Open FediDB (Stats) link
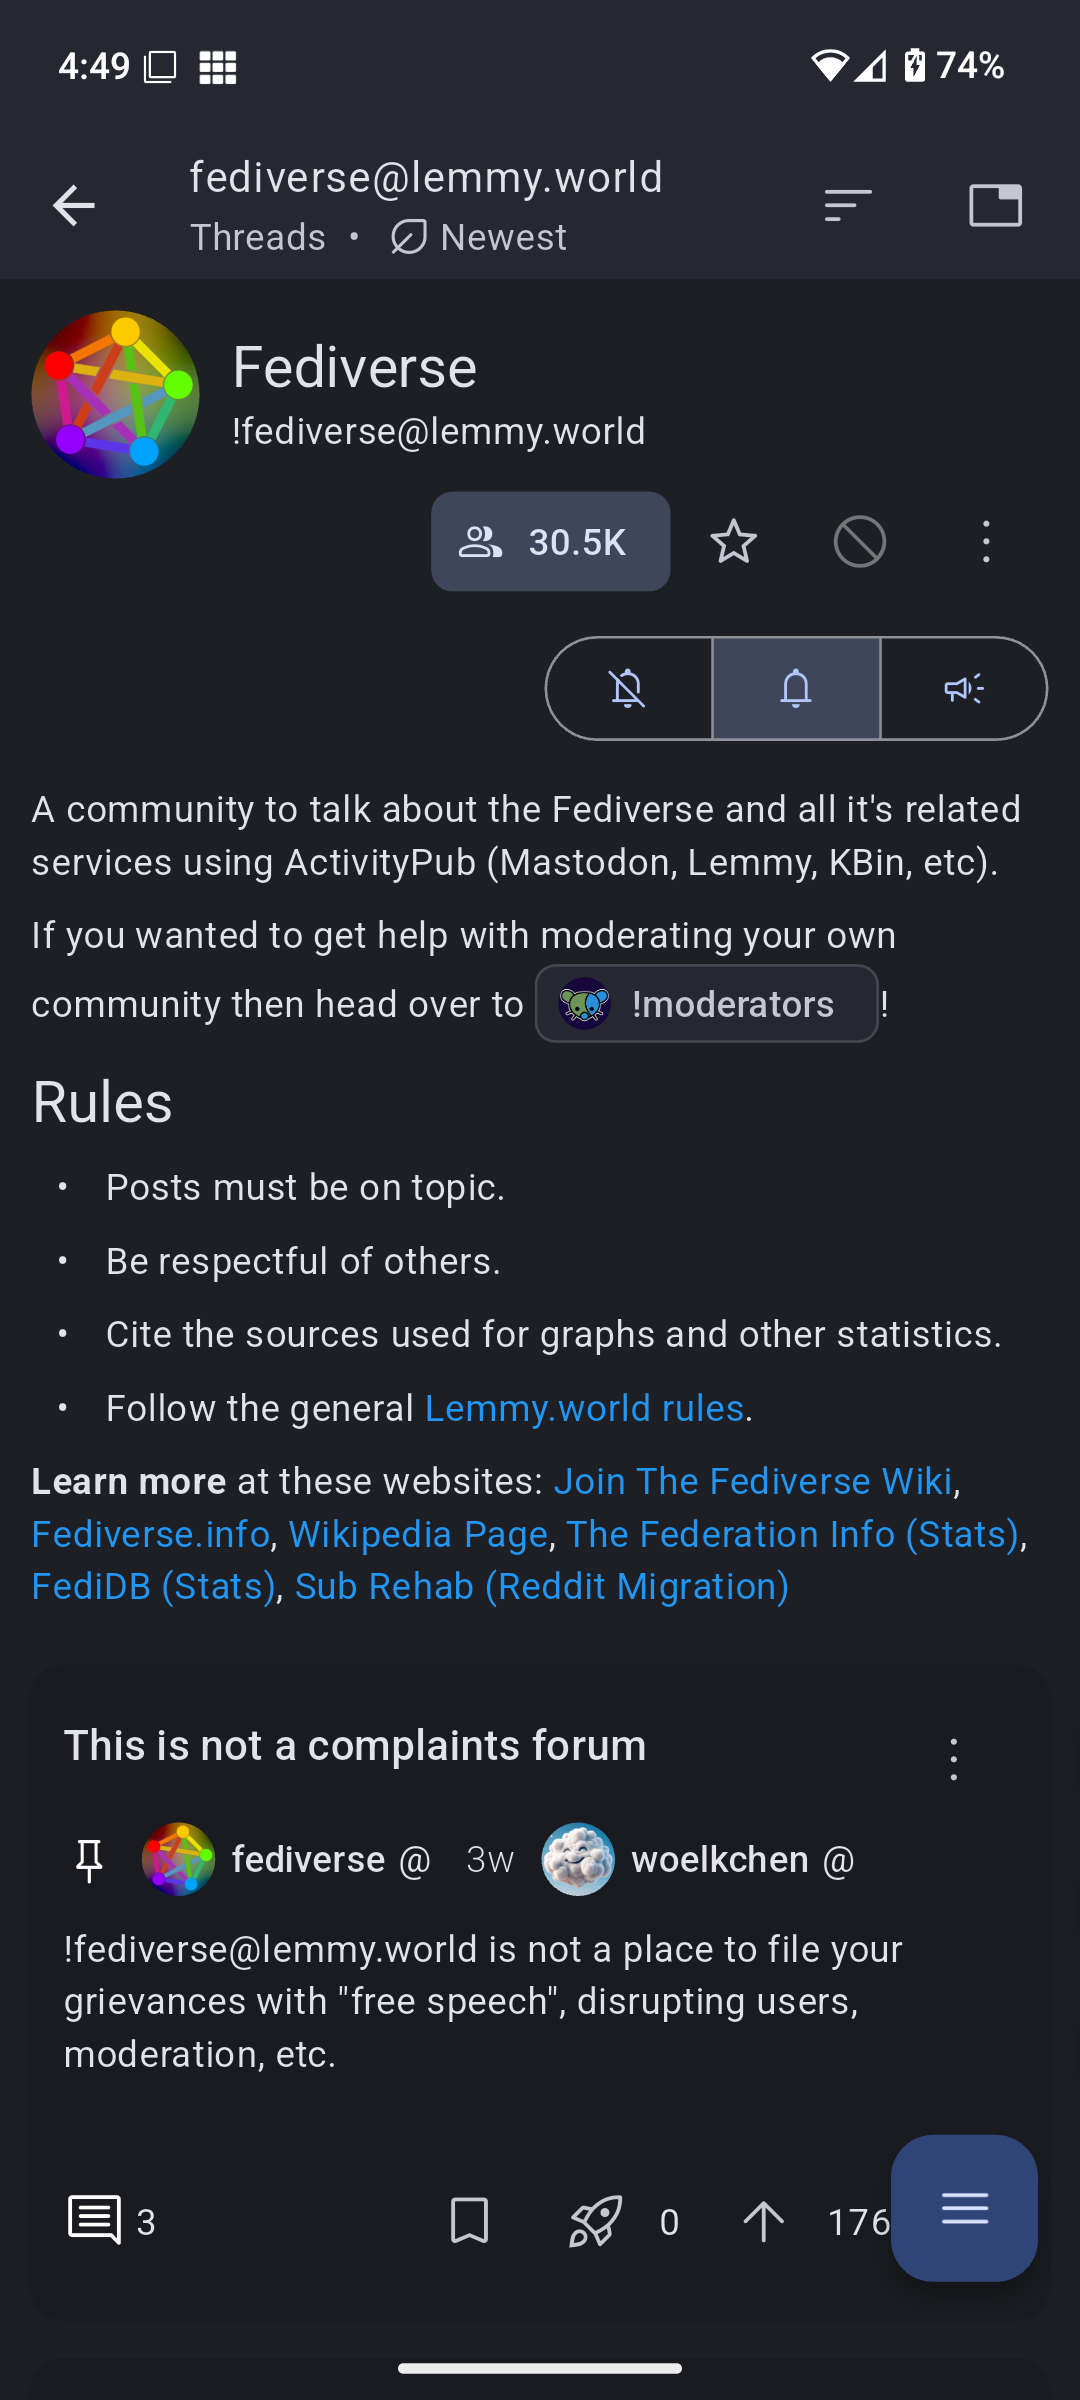Image resolution: width=1080 pixels, height=2400 pixels. click(154, 1587)
